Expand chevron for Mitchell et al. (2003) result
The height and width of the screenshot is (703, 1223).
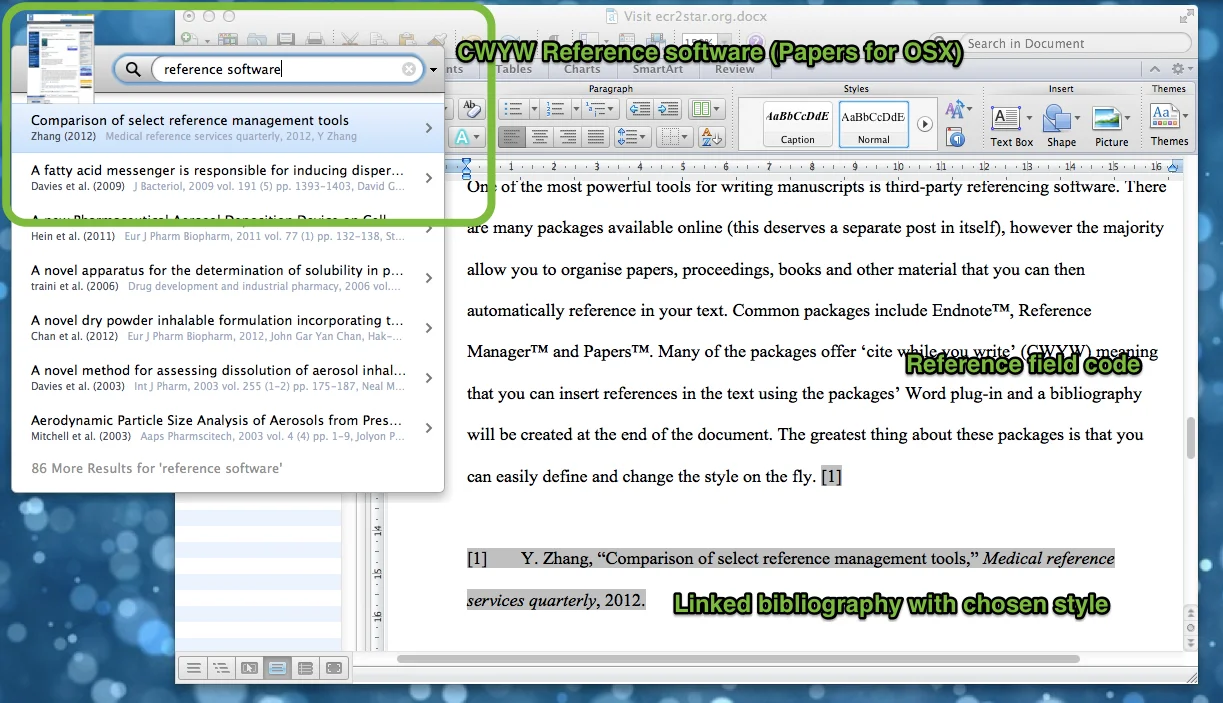pos(429,428)
